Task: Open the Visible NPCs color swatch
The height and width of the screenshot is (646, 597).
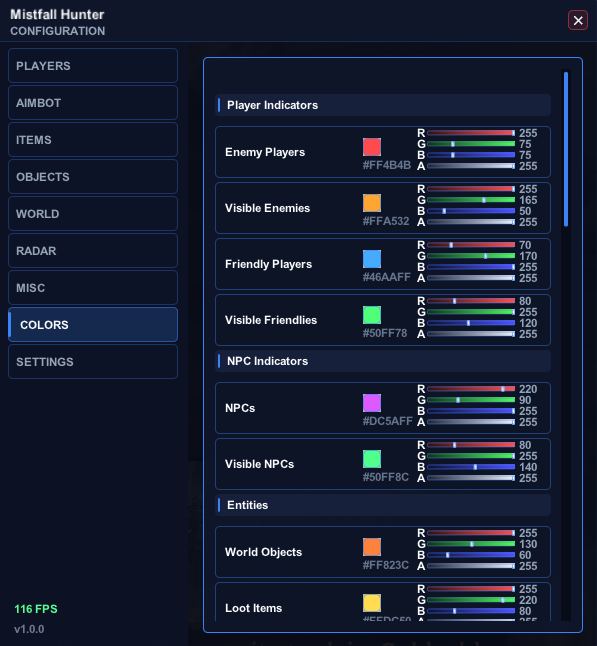Action: [x=372, y=459]
